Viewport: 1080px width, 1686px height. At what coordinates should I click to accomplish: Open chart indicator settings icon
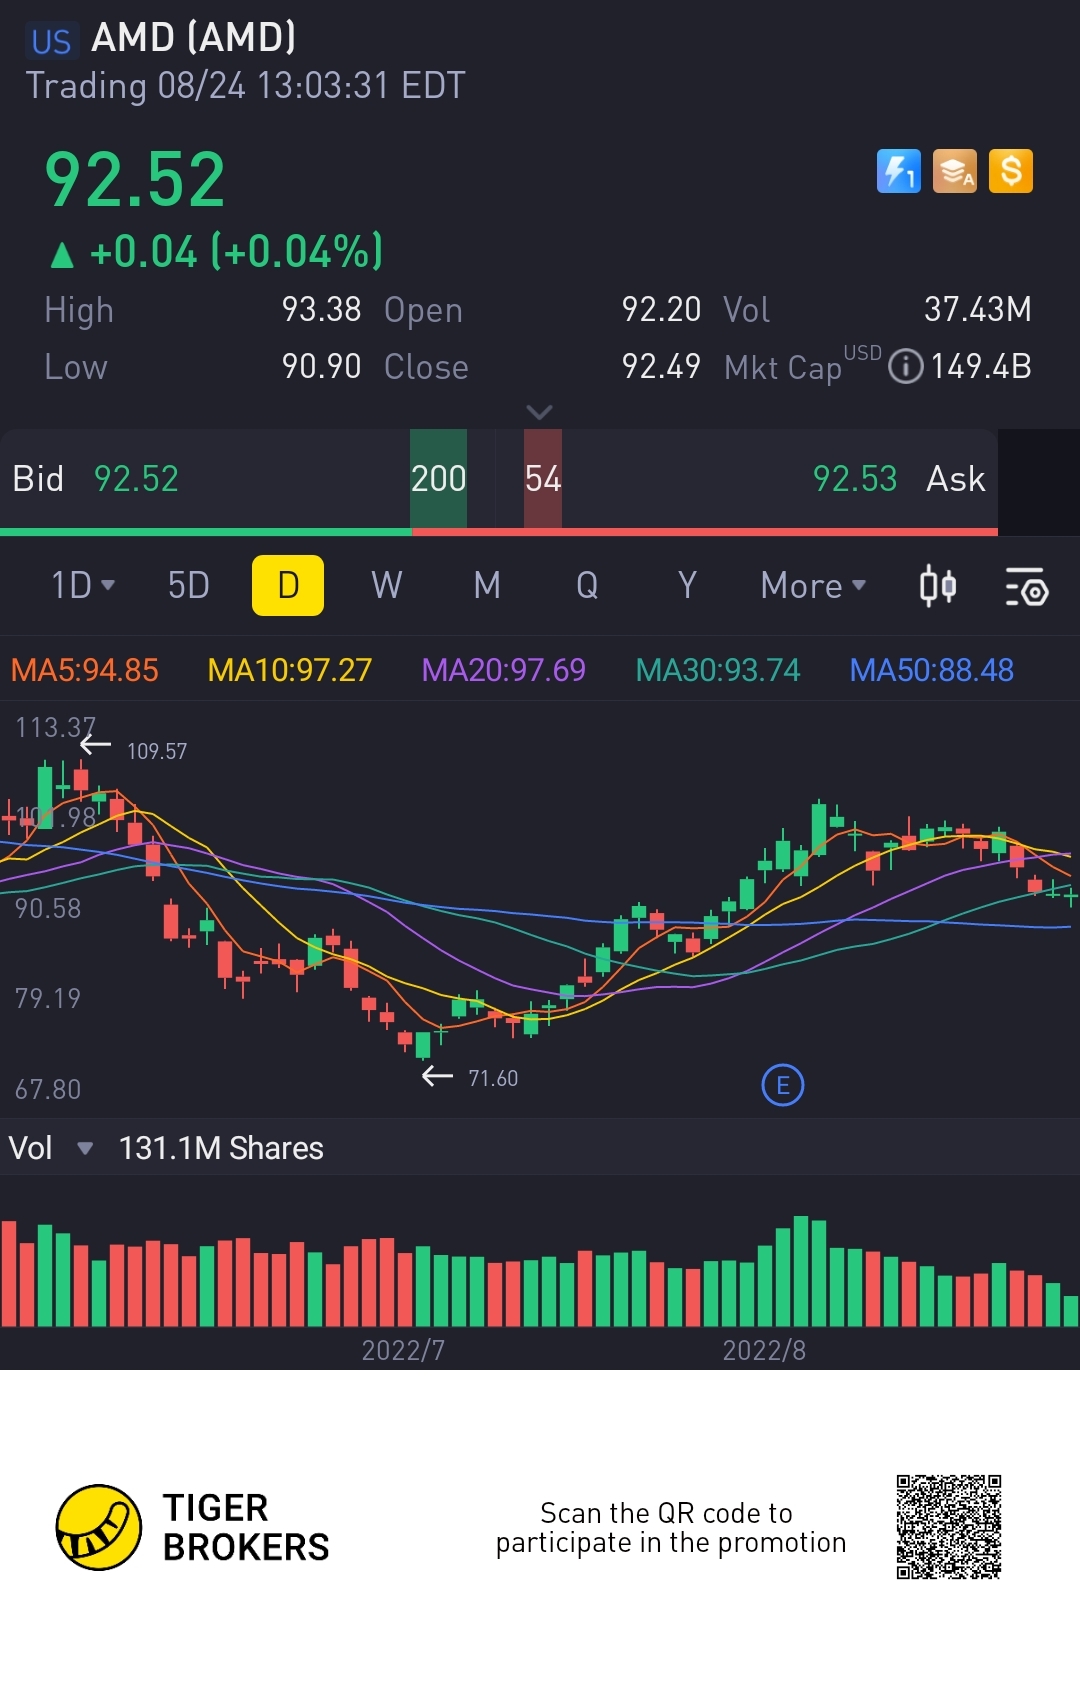pyautogui.click(x=1026, y=586)
